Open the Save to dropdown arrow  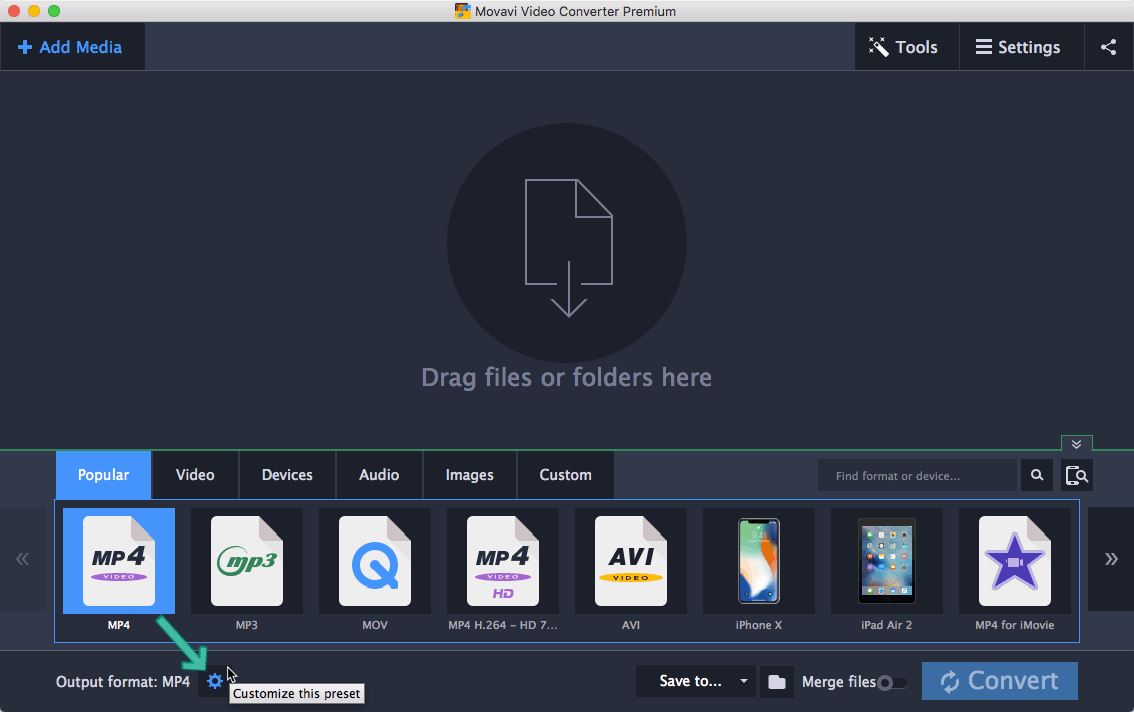tap(743, 681)
